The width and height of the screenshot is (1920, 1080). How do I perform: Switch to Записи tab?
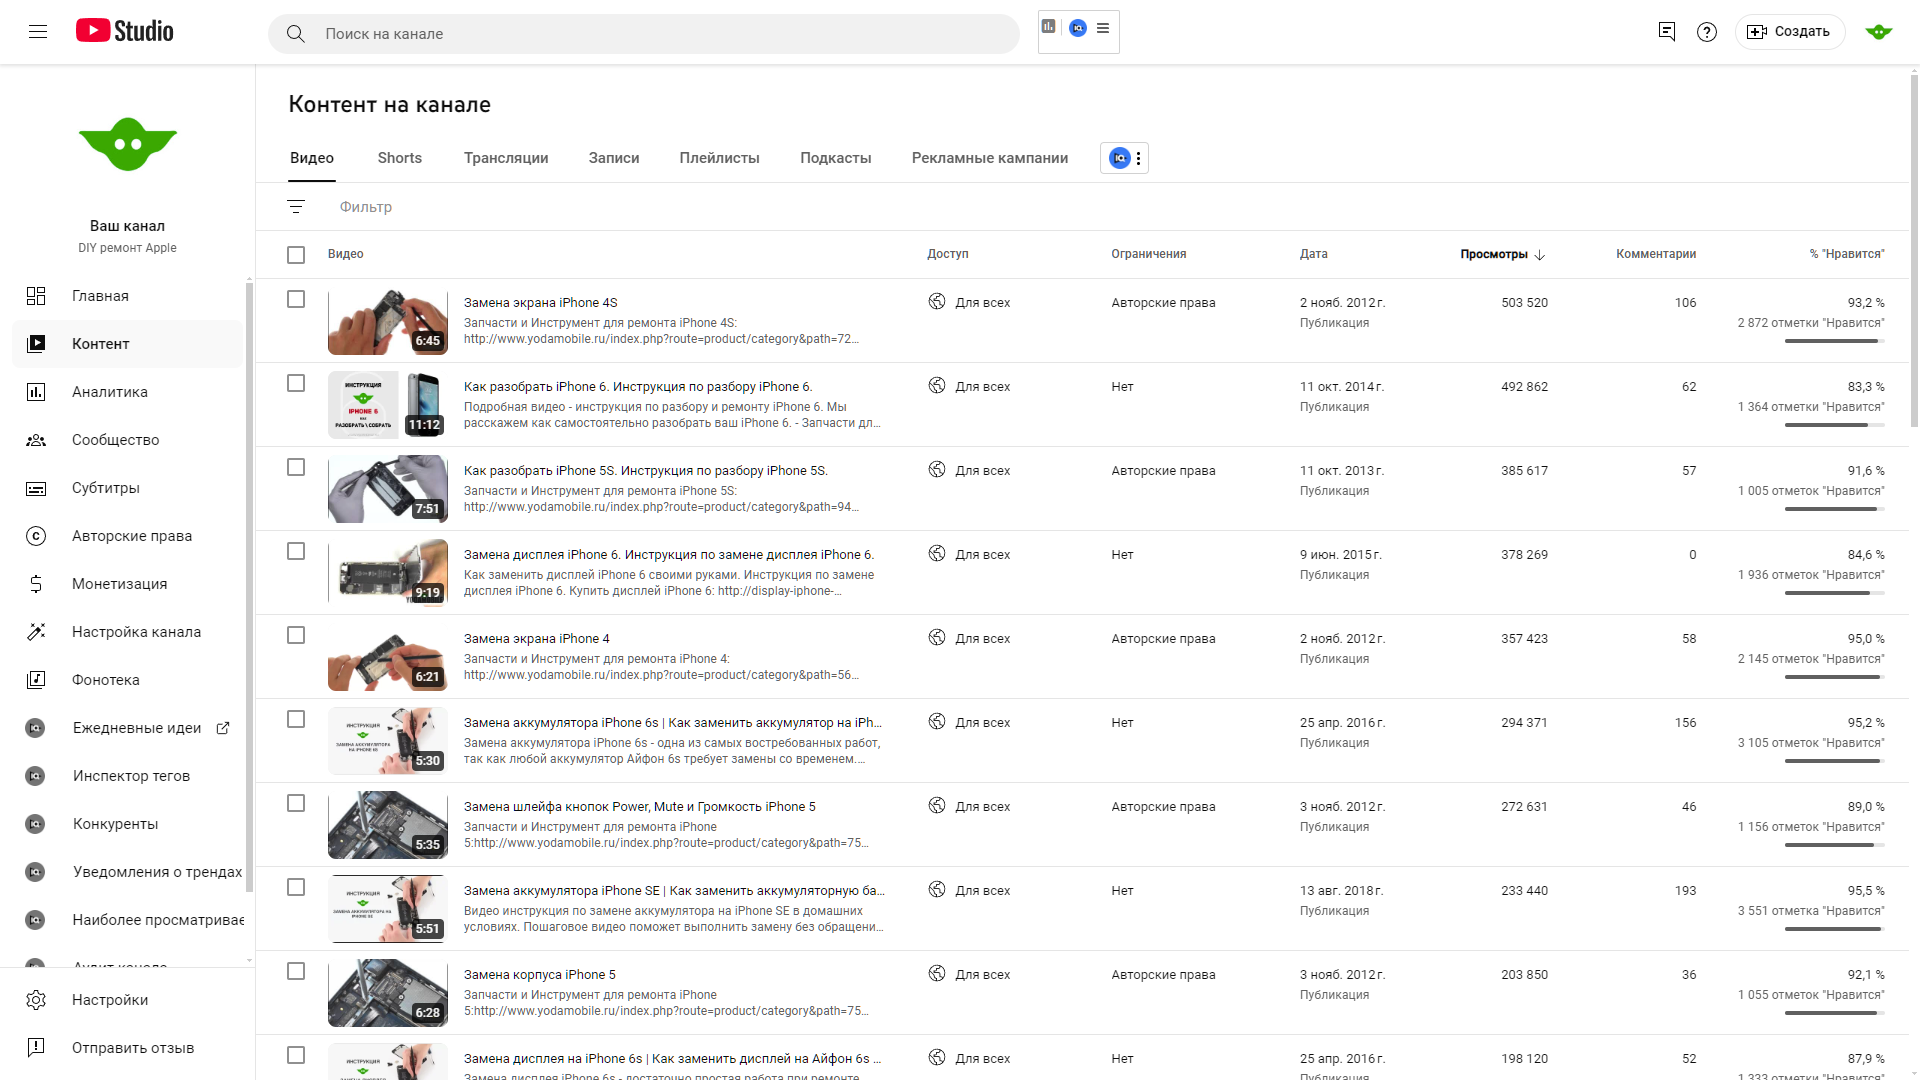[x=614, y=158]
